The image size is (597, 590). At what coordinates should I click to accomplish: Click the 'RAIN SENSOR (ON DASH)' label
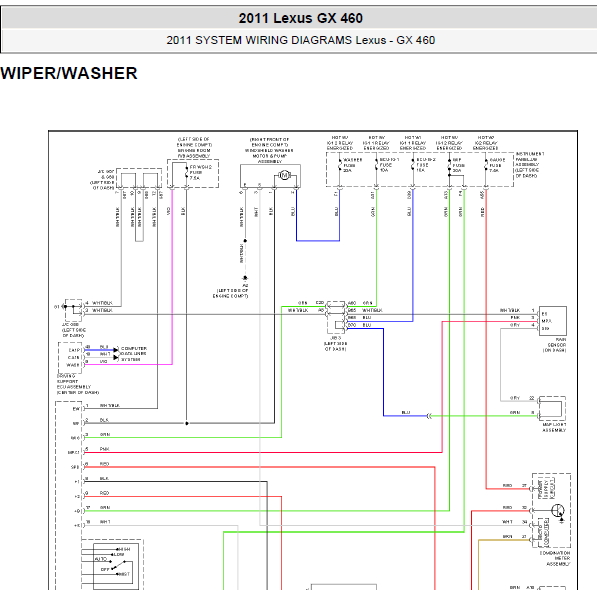pos(554,345)
